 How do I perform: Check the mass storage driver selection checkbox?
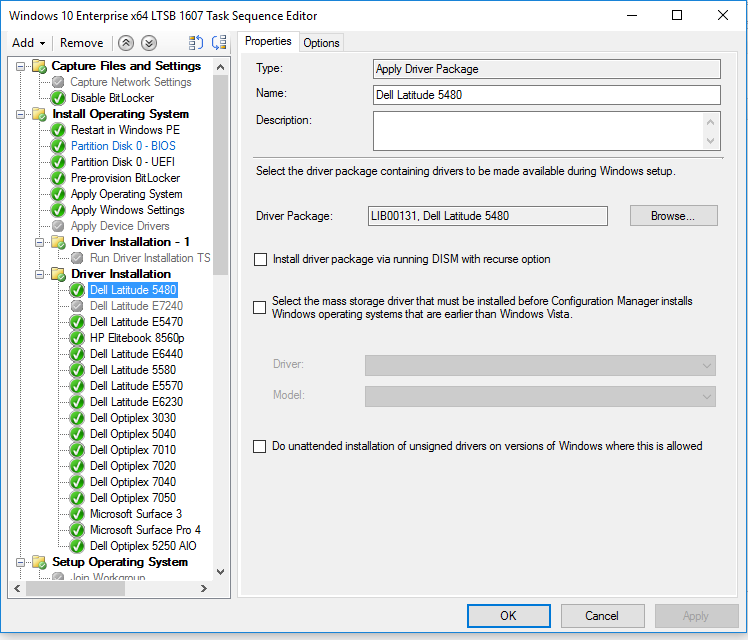click(x=260, y=308)
